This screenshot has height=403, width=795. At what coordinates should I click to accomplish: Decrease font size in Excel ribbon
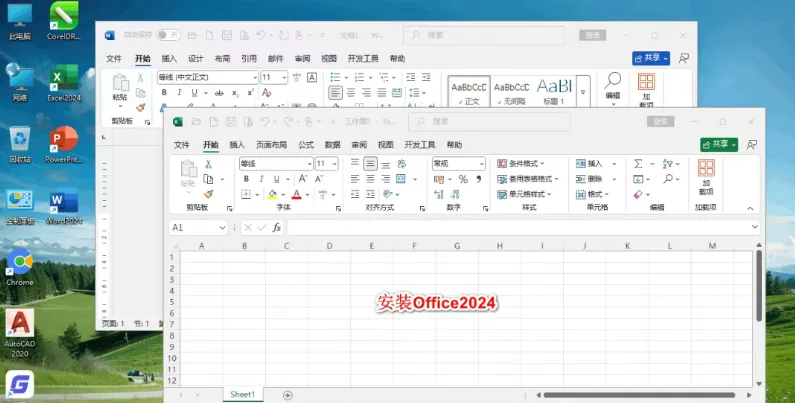coord(319,179)
